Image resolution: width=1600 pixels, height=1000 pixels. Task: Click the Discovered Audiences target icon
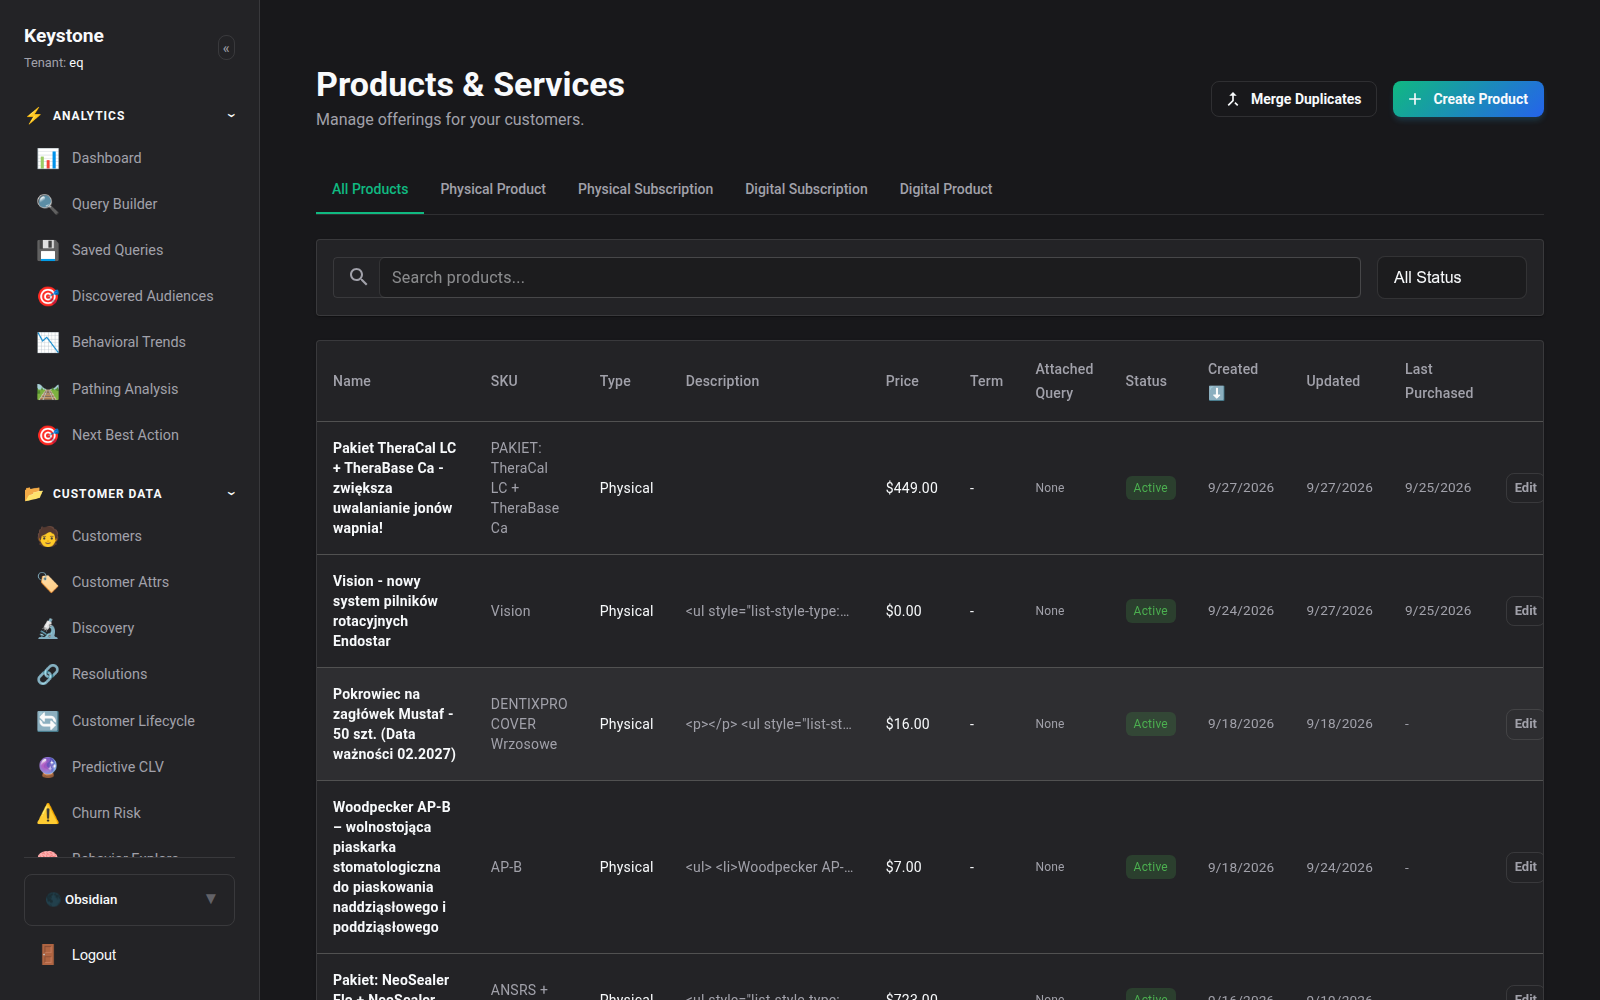[48, 296]
